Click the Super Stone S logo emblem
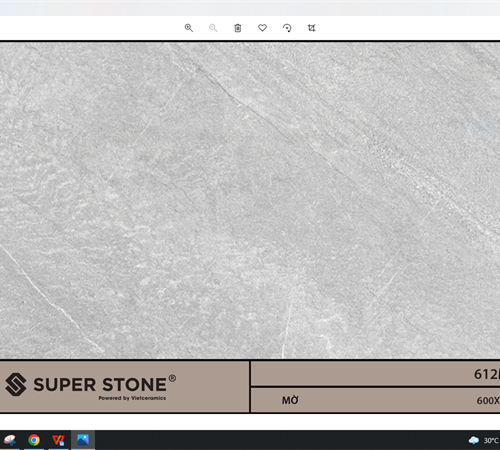The height and width of the screenshot is (450, 500). tap(16, 384)
